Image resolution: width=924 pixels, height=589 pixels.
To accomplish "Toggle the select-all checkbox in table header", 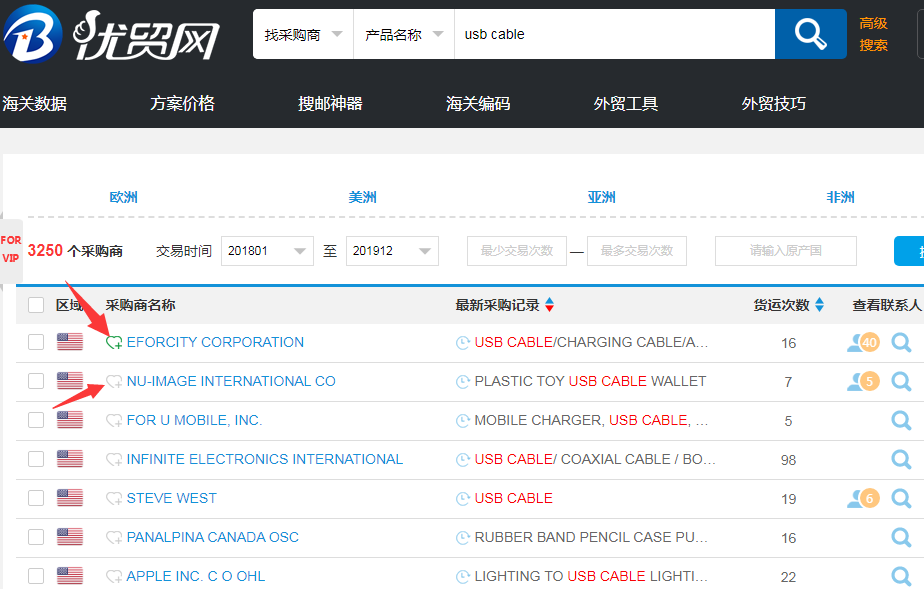I will tap(36, 305).
